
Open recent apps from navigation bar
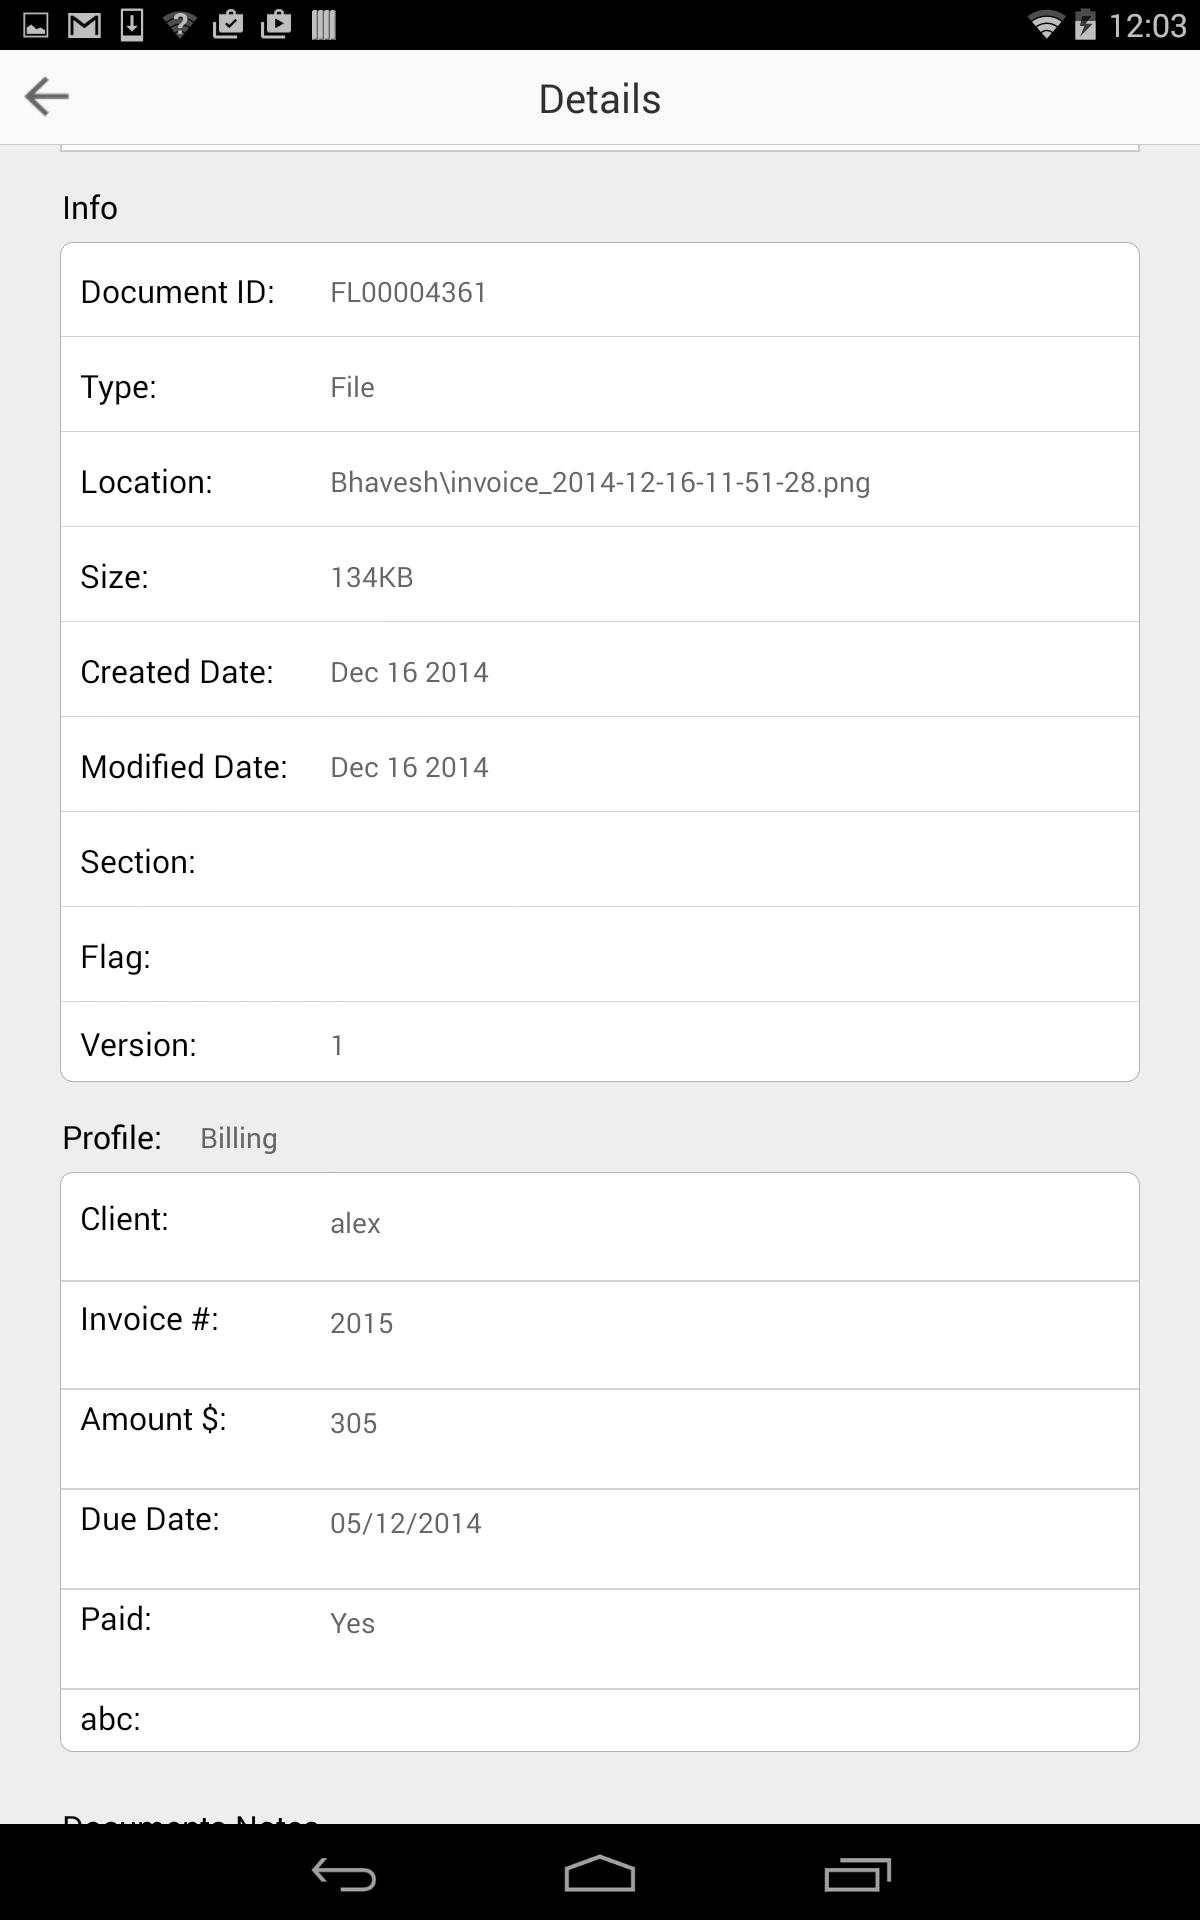point(857,1874)
